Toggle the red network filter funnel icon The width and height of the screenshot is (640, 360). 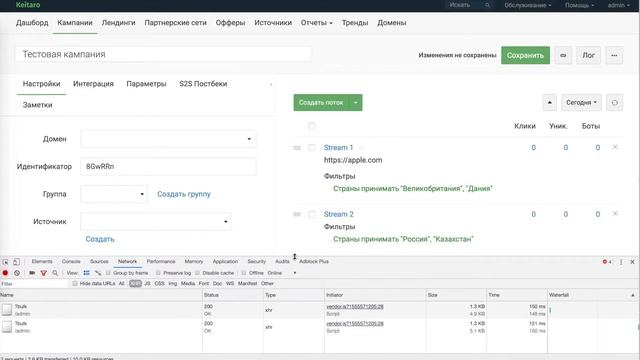pos(43,273)
